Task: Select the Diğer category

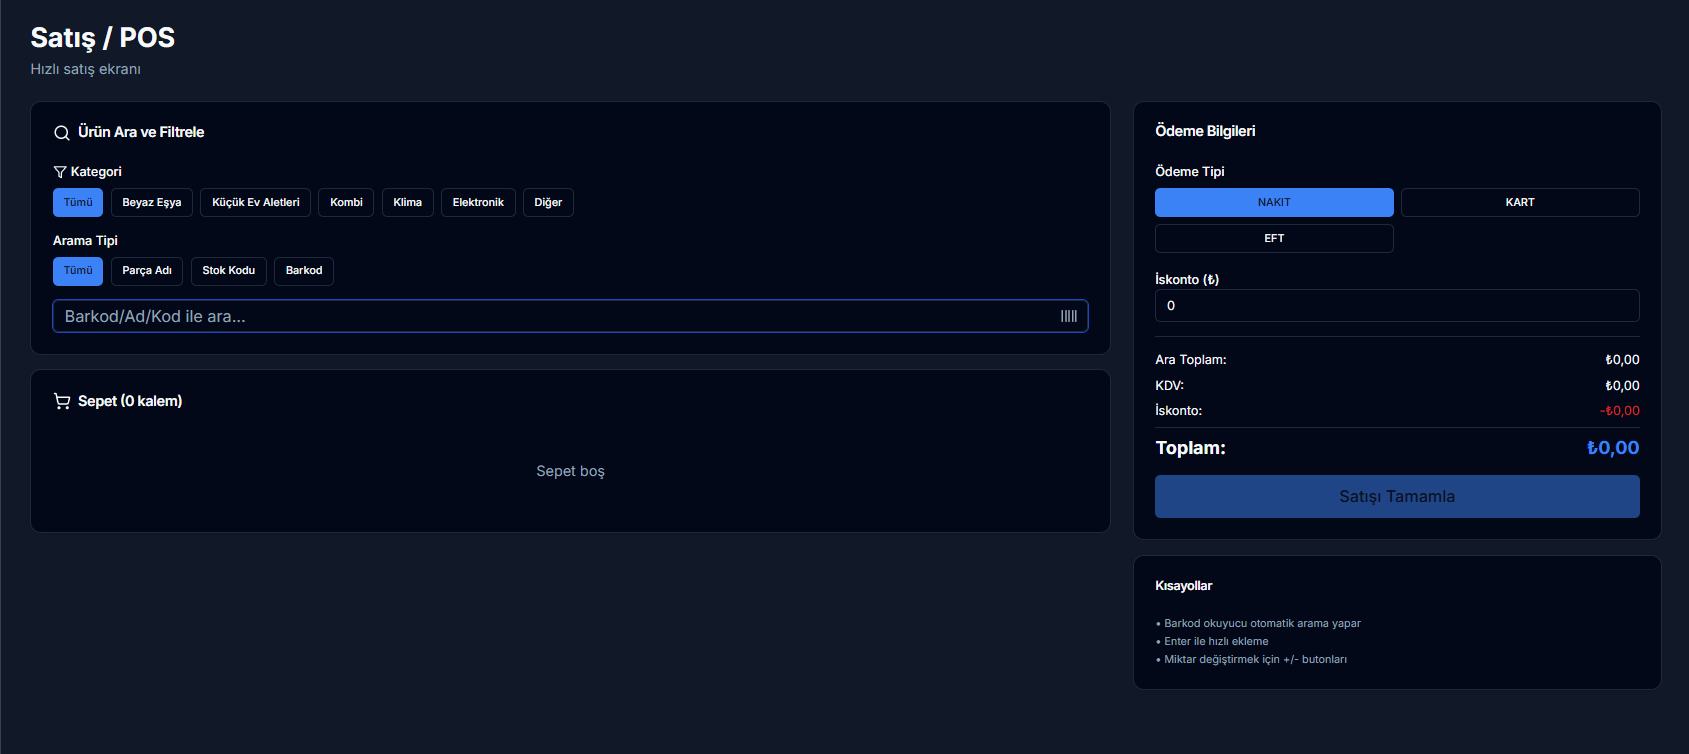Action: click(x=548, y=202)
